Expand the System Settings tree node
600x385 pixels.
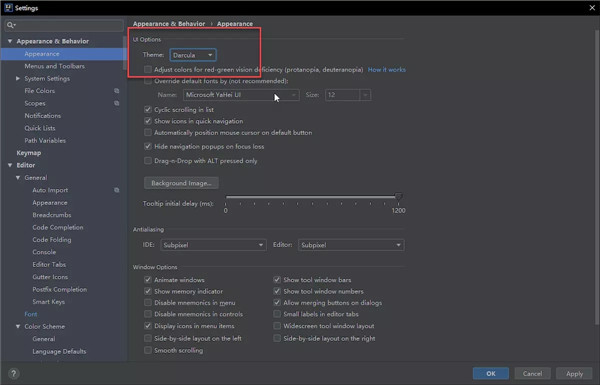point(18,78)
